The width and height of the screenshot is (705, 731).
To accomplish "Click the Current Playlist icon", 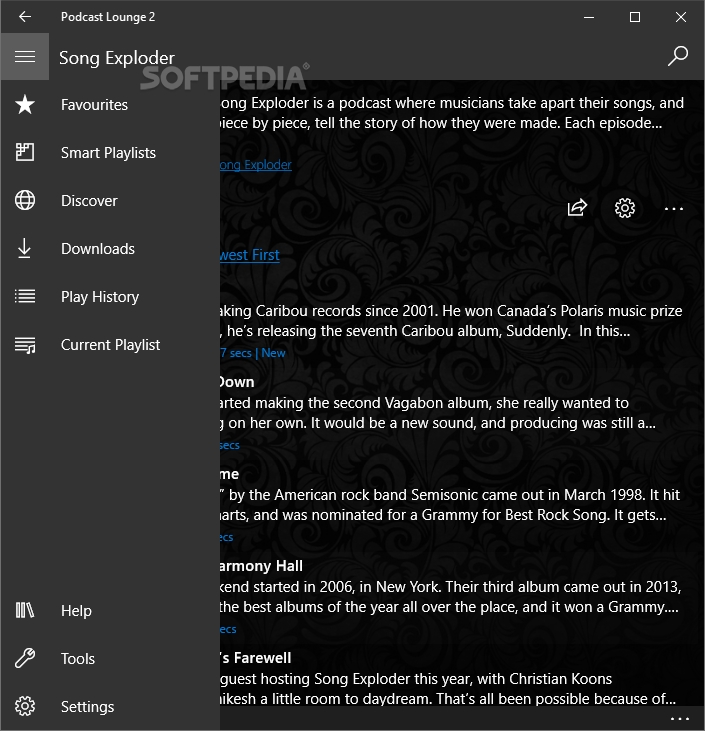I will (25, 345).
